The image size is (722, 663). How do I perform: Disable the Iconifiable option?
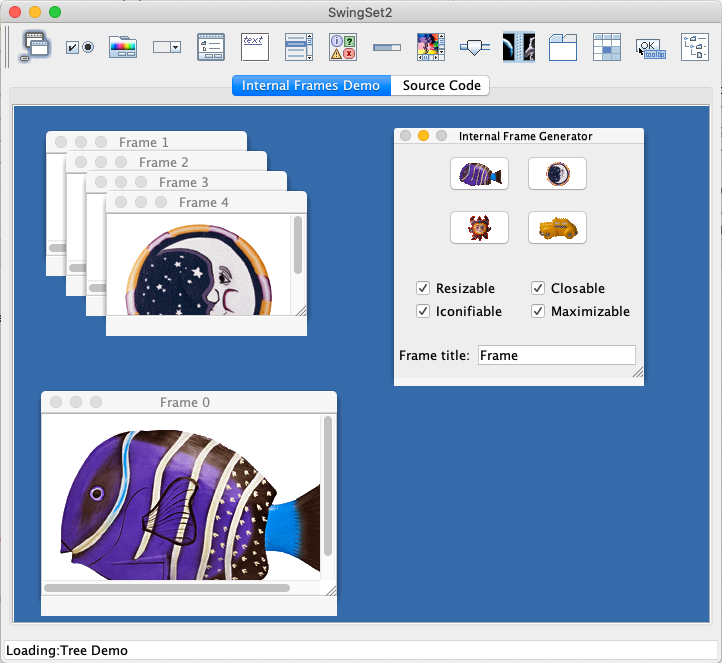(x=423, y=312)
